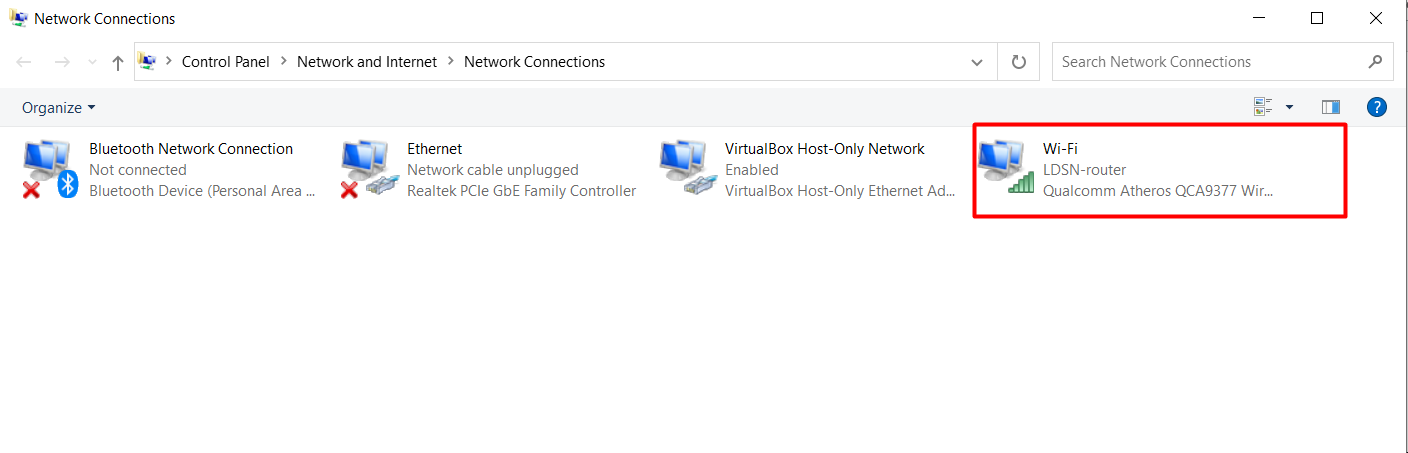This screenshot has height=453, width=1408.
Task: Go up one folder level arrow
Action: coord(118,62)
